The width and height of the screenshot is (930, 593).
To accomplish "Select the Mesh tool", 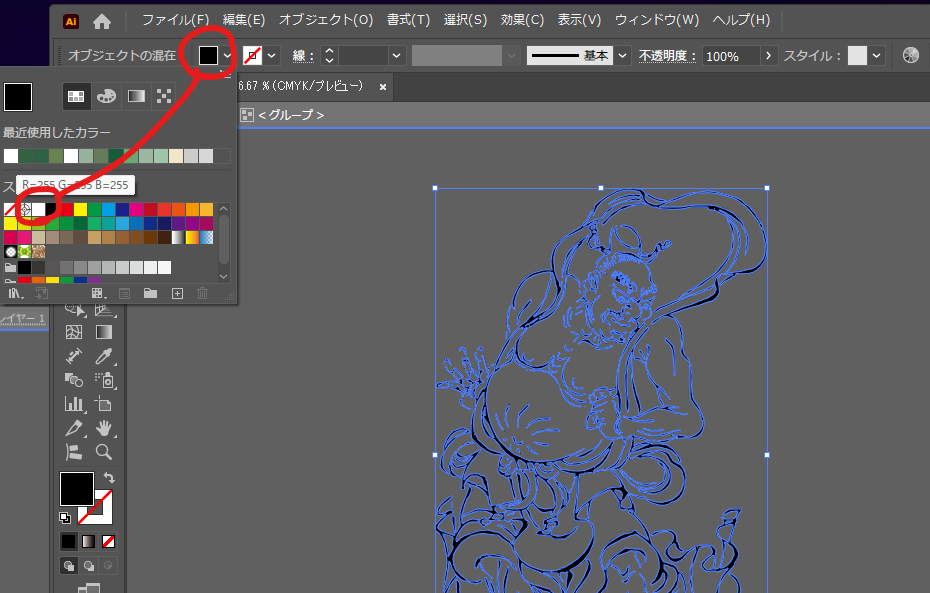I will [74, 331].
